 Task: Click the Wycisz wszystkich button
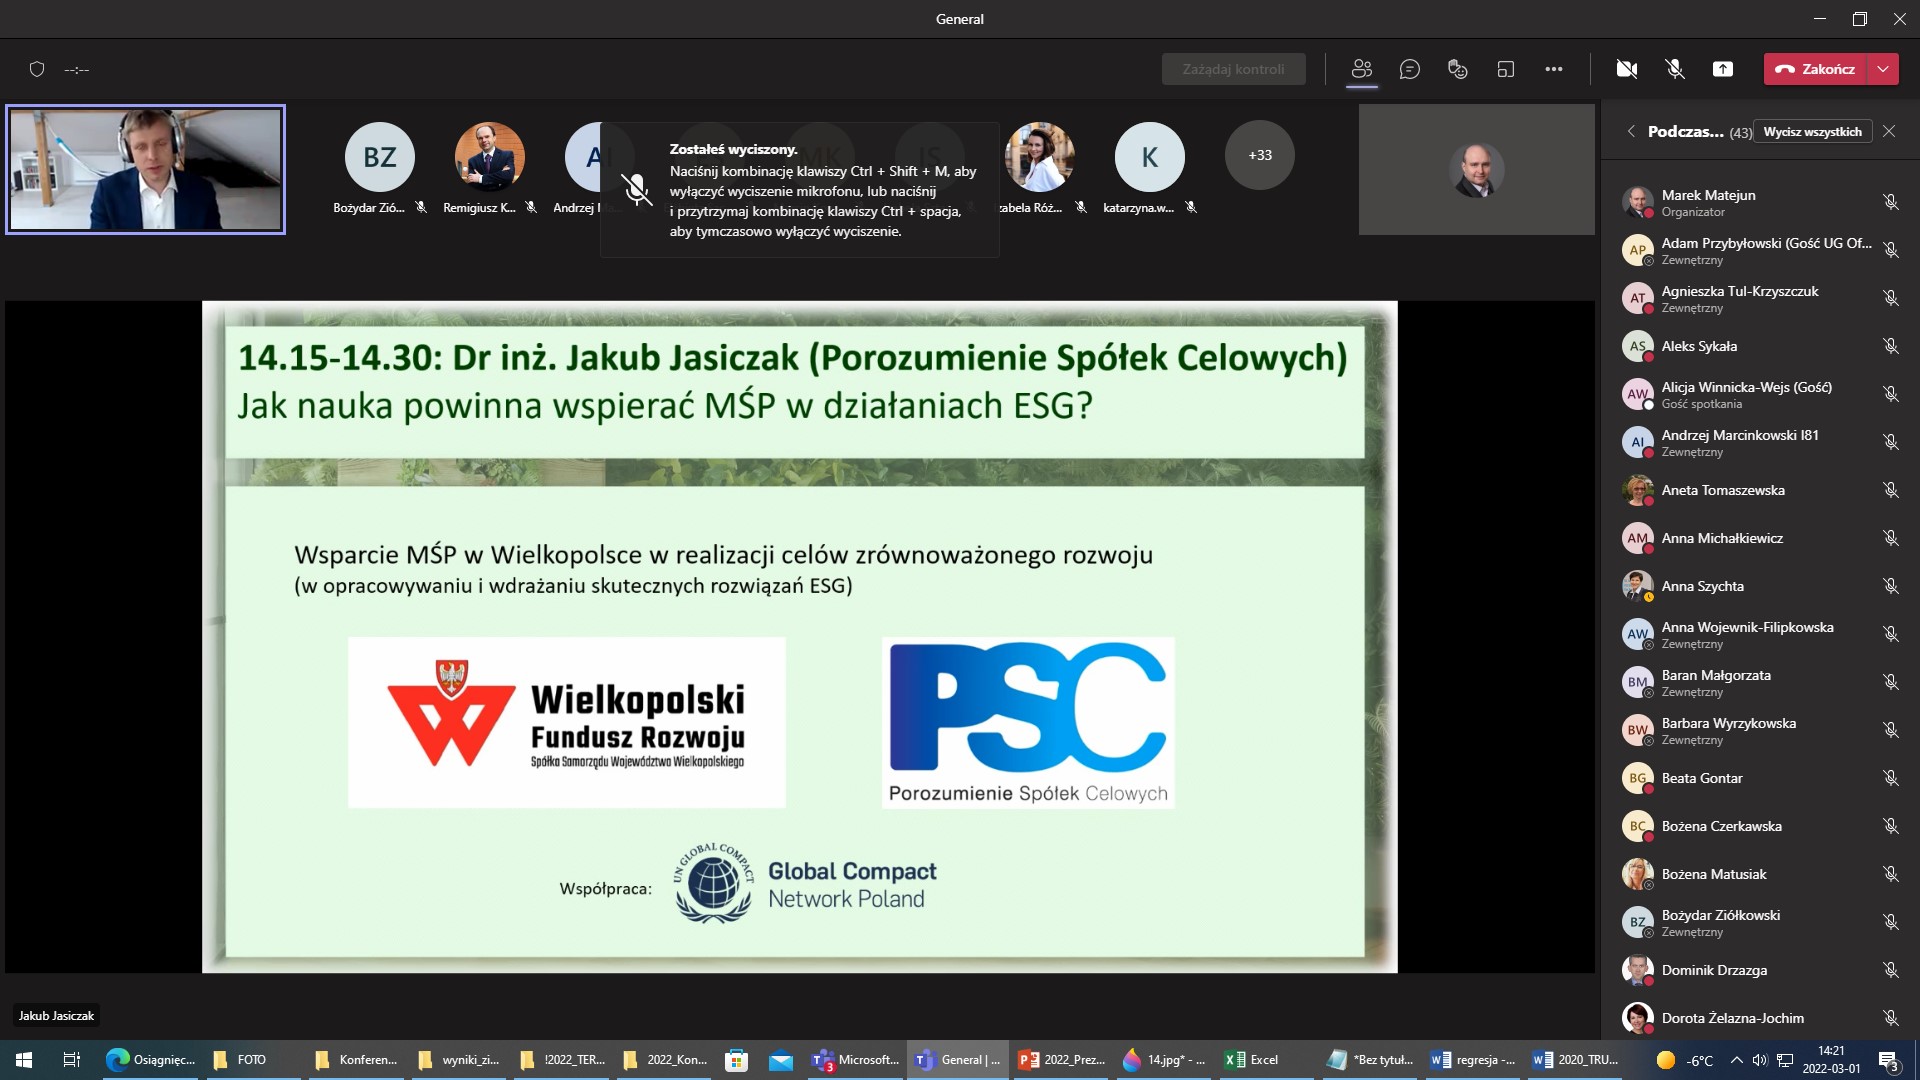(1813, 131)
